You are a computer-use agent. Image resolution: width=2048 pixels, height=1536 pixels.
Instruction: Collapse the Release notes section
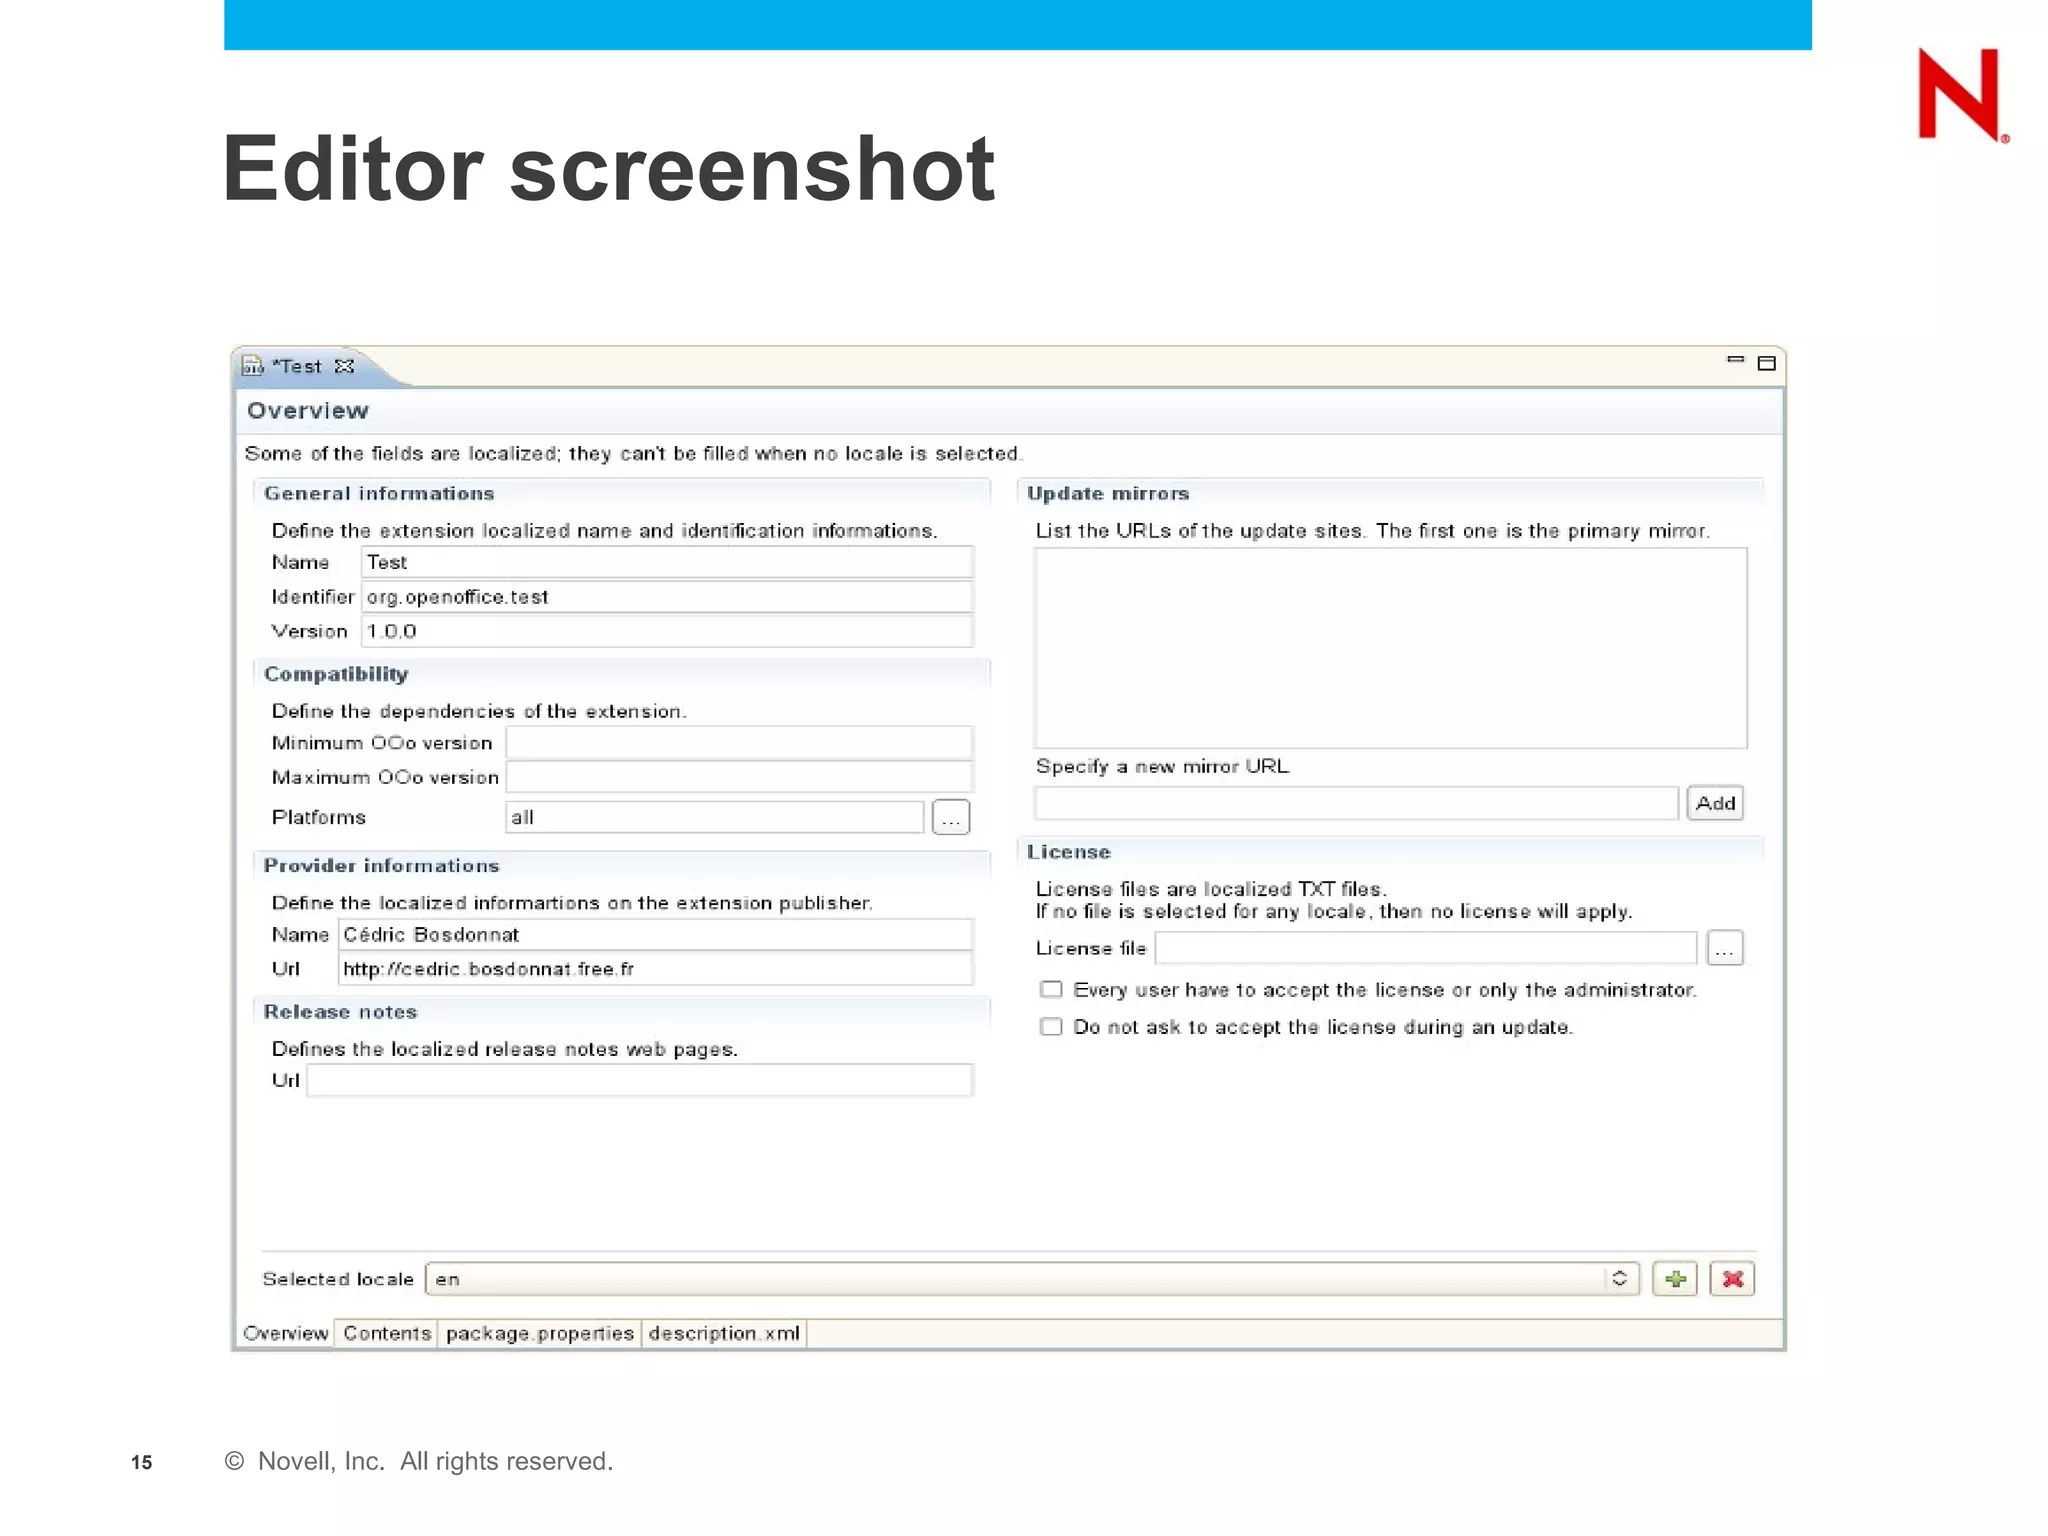coord(340,1012)
